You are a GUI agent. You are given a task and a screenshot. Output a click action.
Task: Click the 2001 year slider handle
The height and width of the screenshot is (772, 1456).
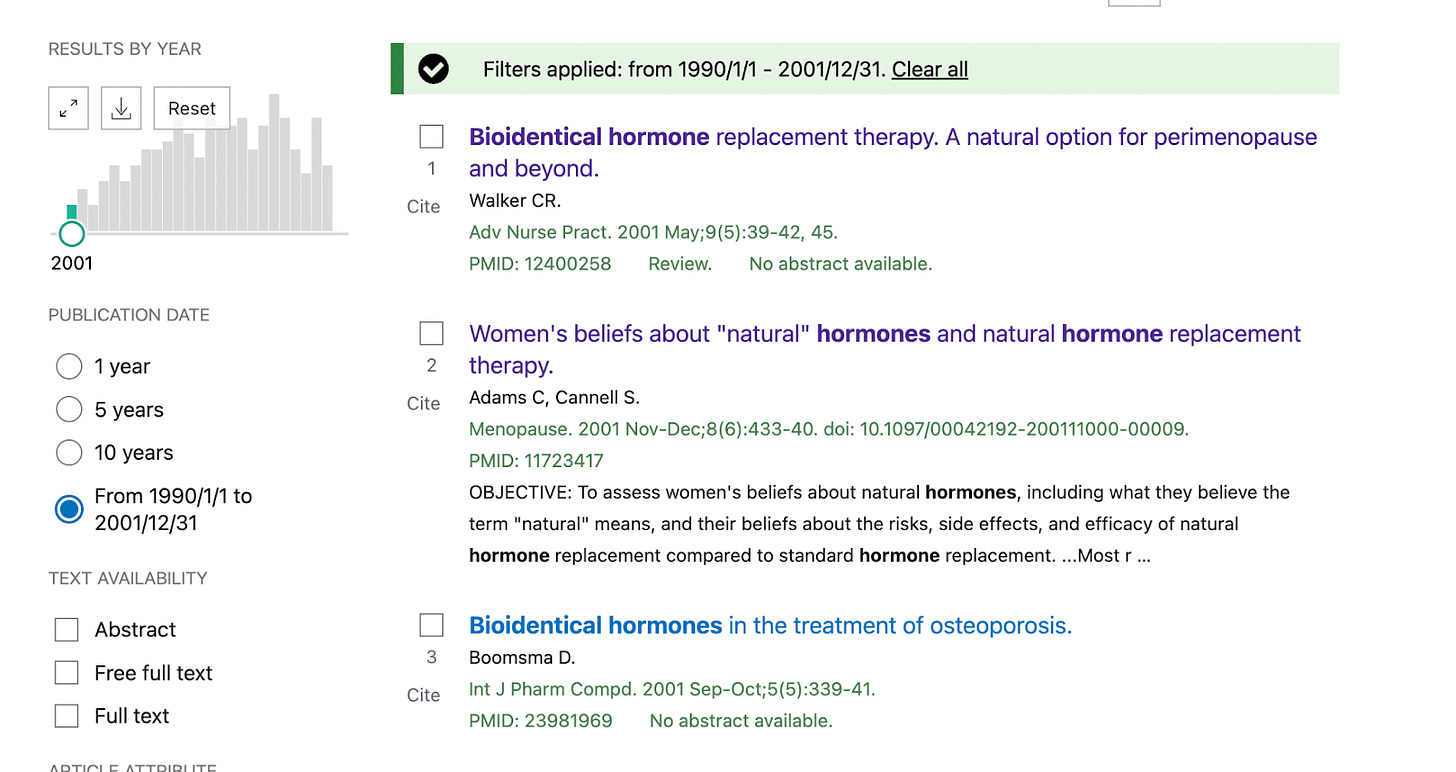click(71, 234)
